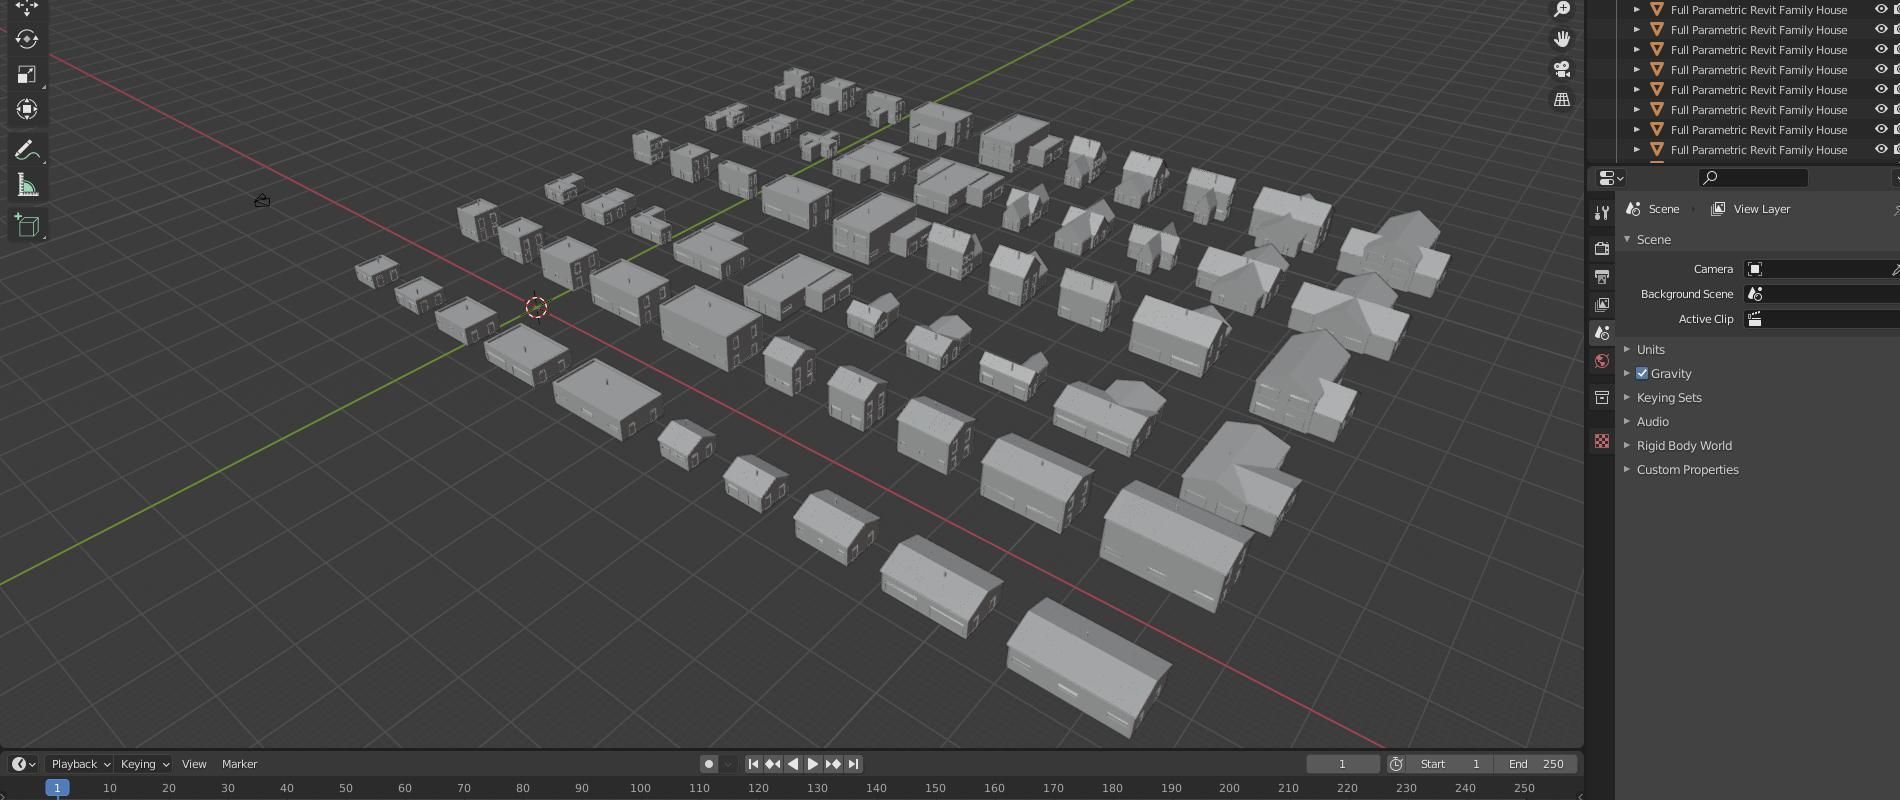1900x800 pixels.
Task: Open the Output properties printer tab
Action: click(1602, 276)
